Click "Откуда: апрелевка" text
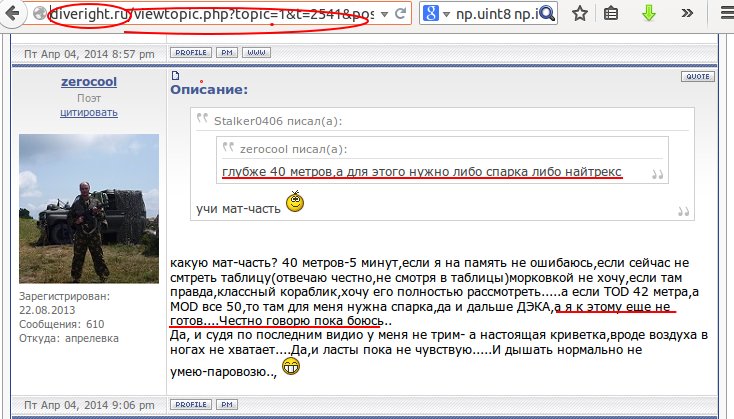 pyautogui.click(x=69, y=338)
